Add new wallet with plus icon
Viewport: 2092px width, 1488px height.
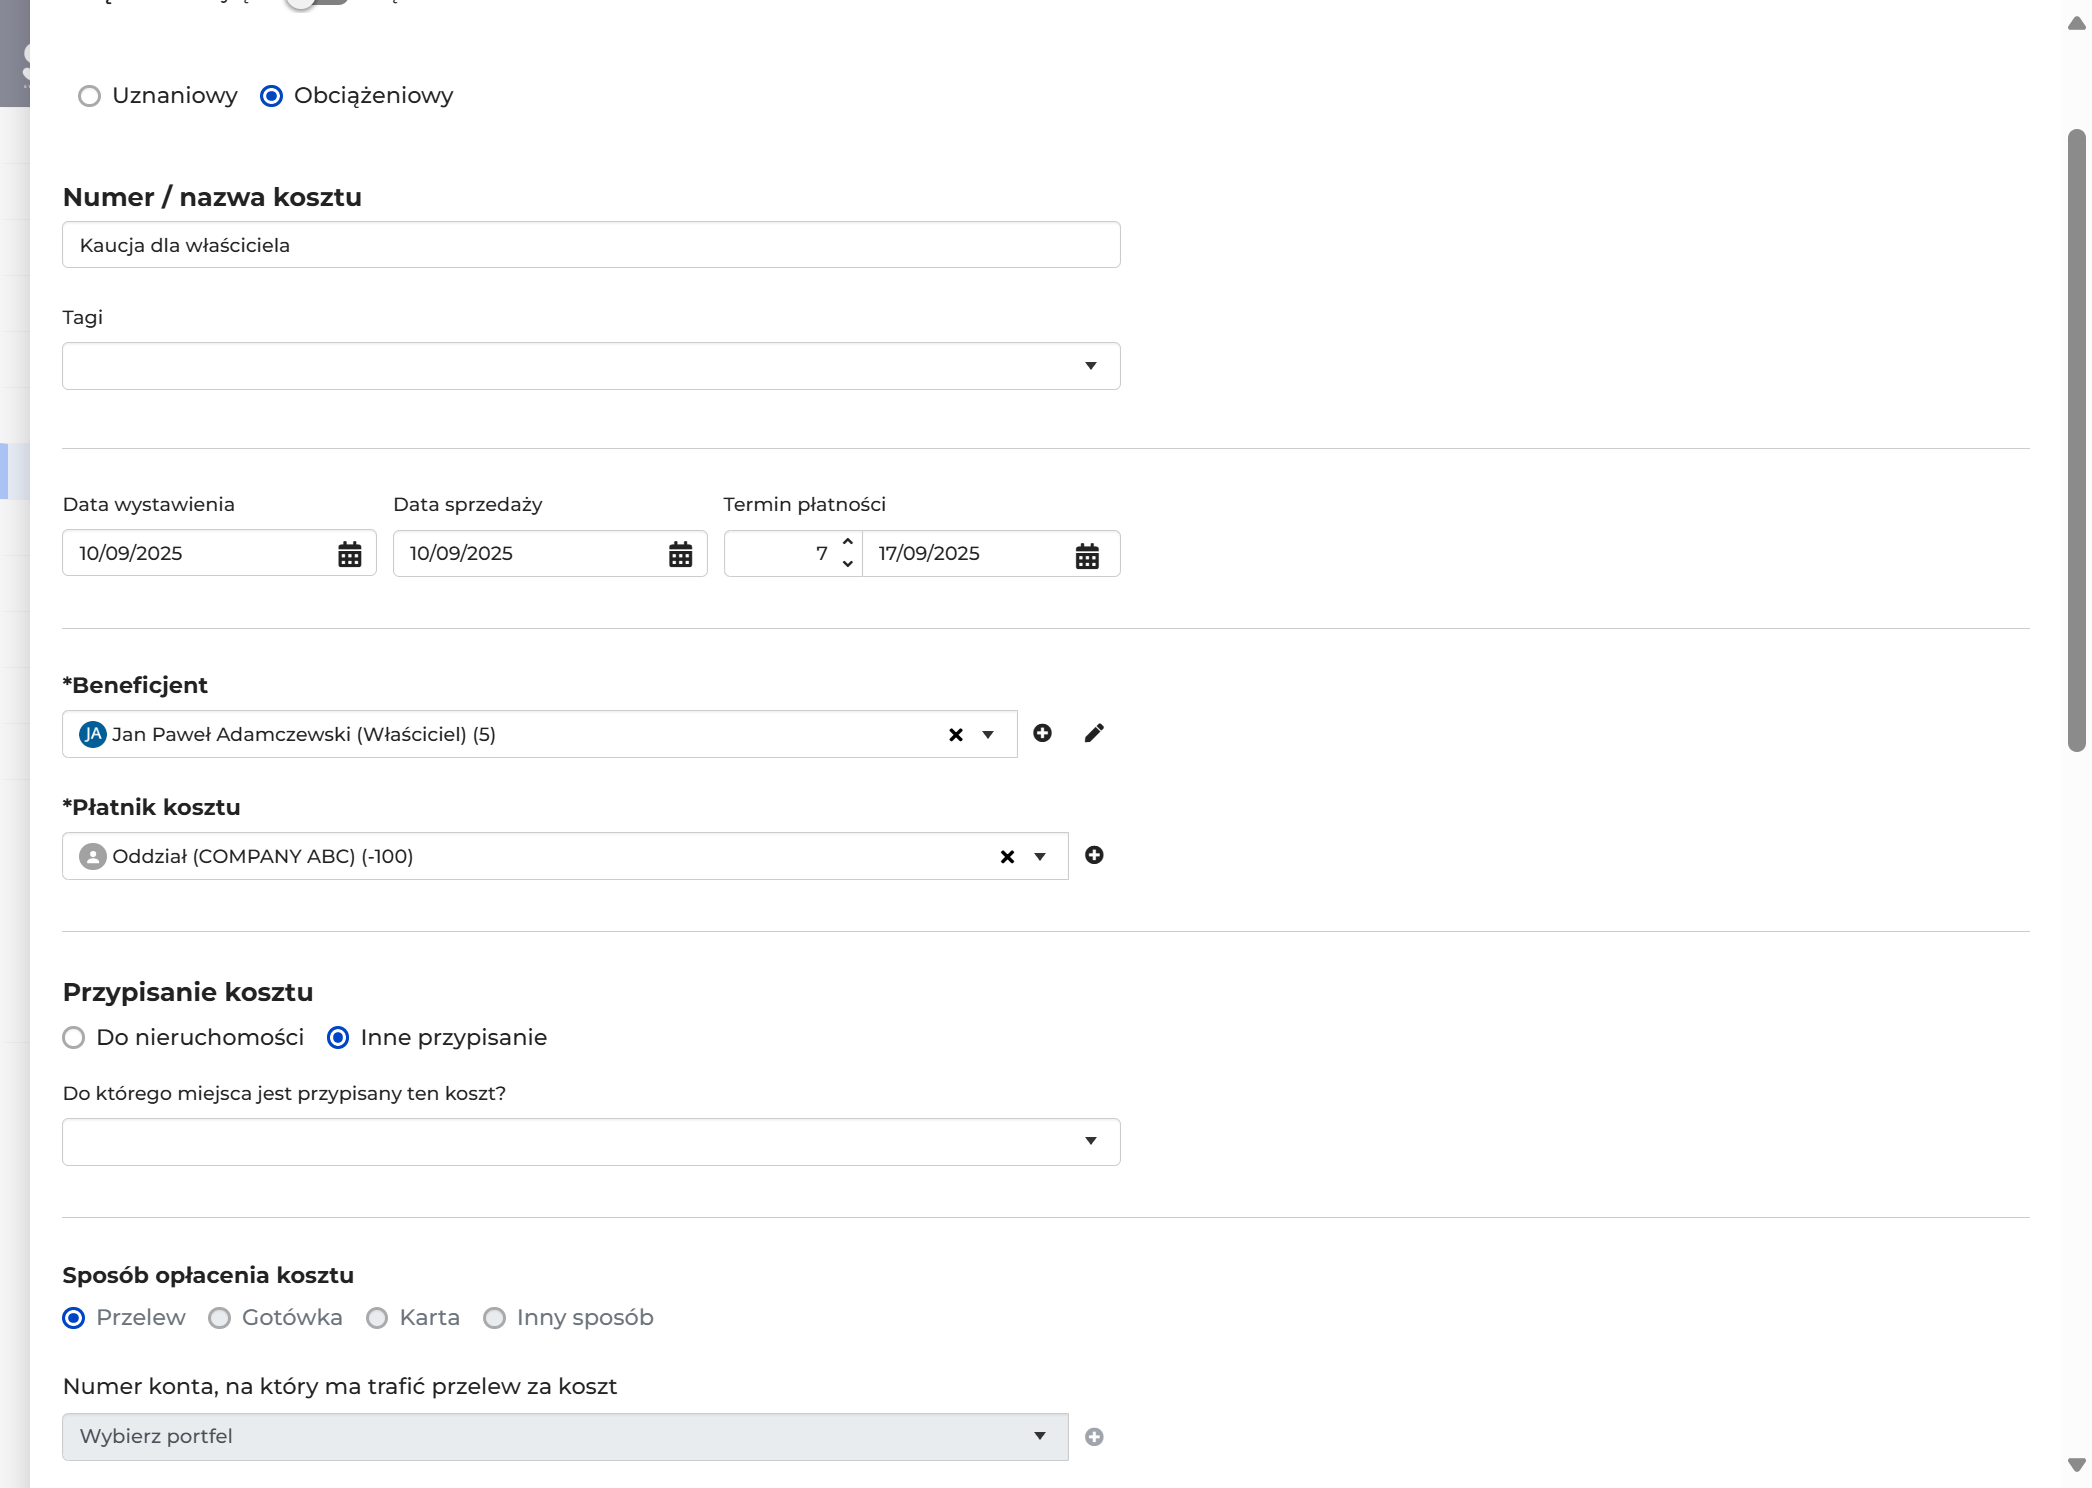[1094, 1437]
